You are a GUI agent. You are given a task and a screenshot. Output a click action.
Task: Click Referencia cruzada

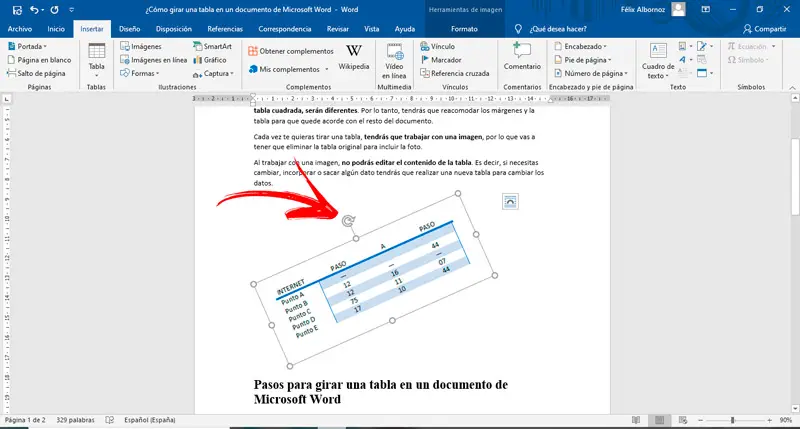(x=455, y=73)
